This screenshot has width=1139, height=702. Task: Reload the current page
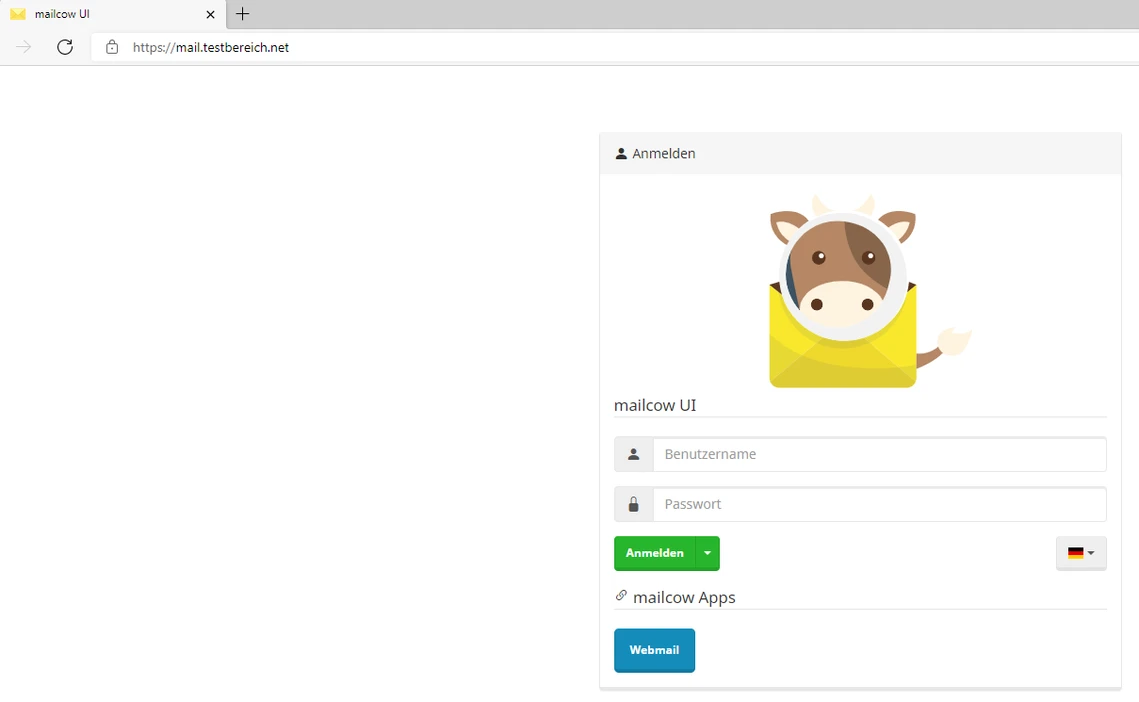coord(65,47)
